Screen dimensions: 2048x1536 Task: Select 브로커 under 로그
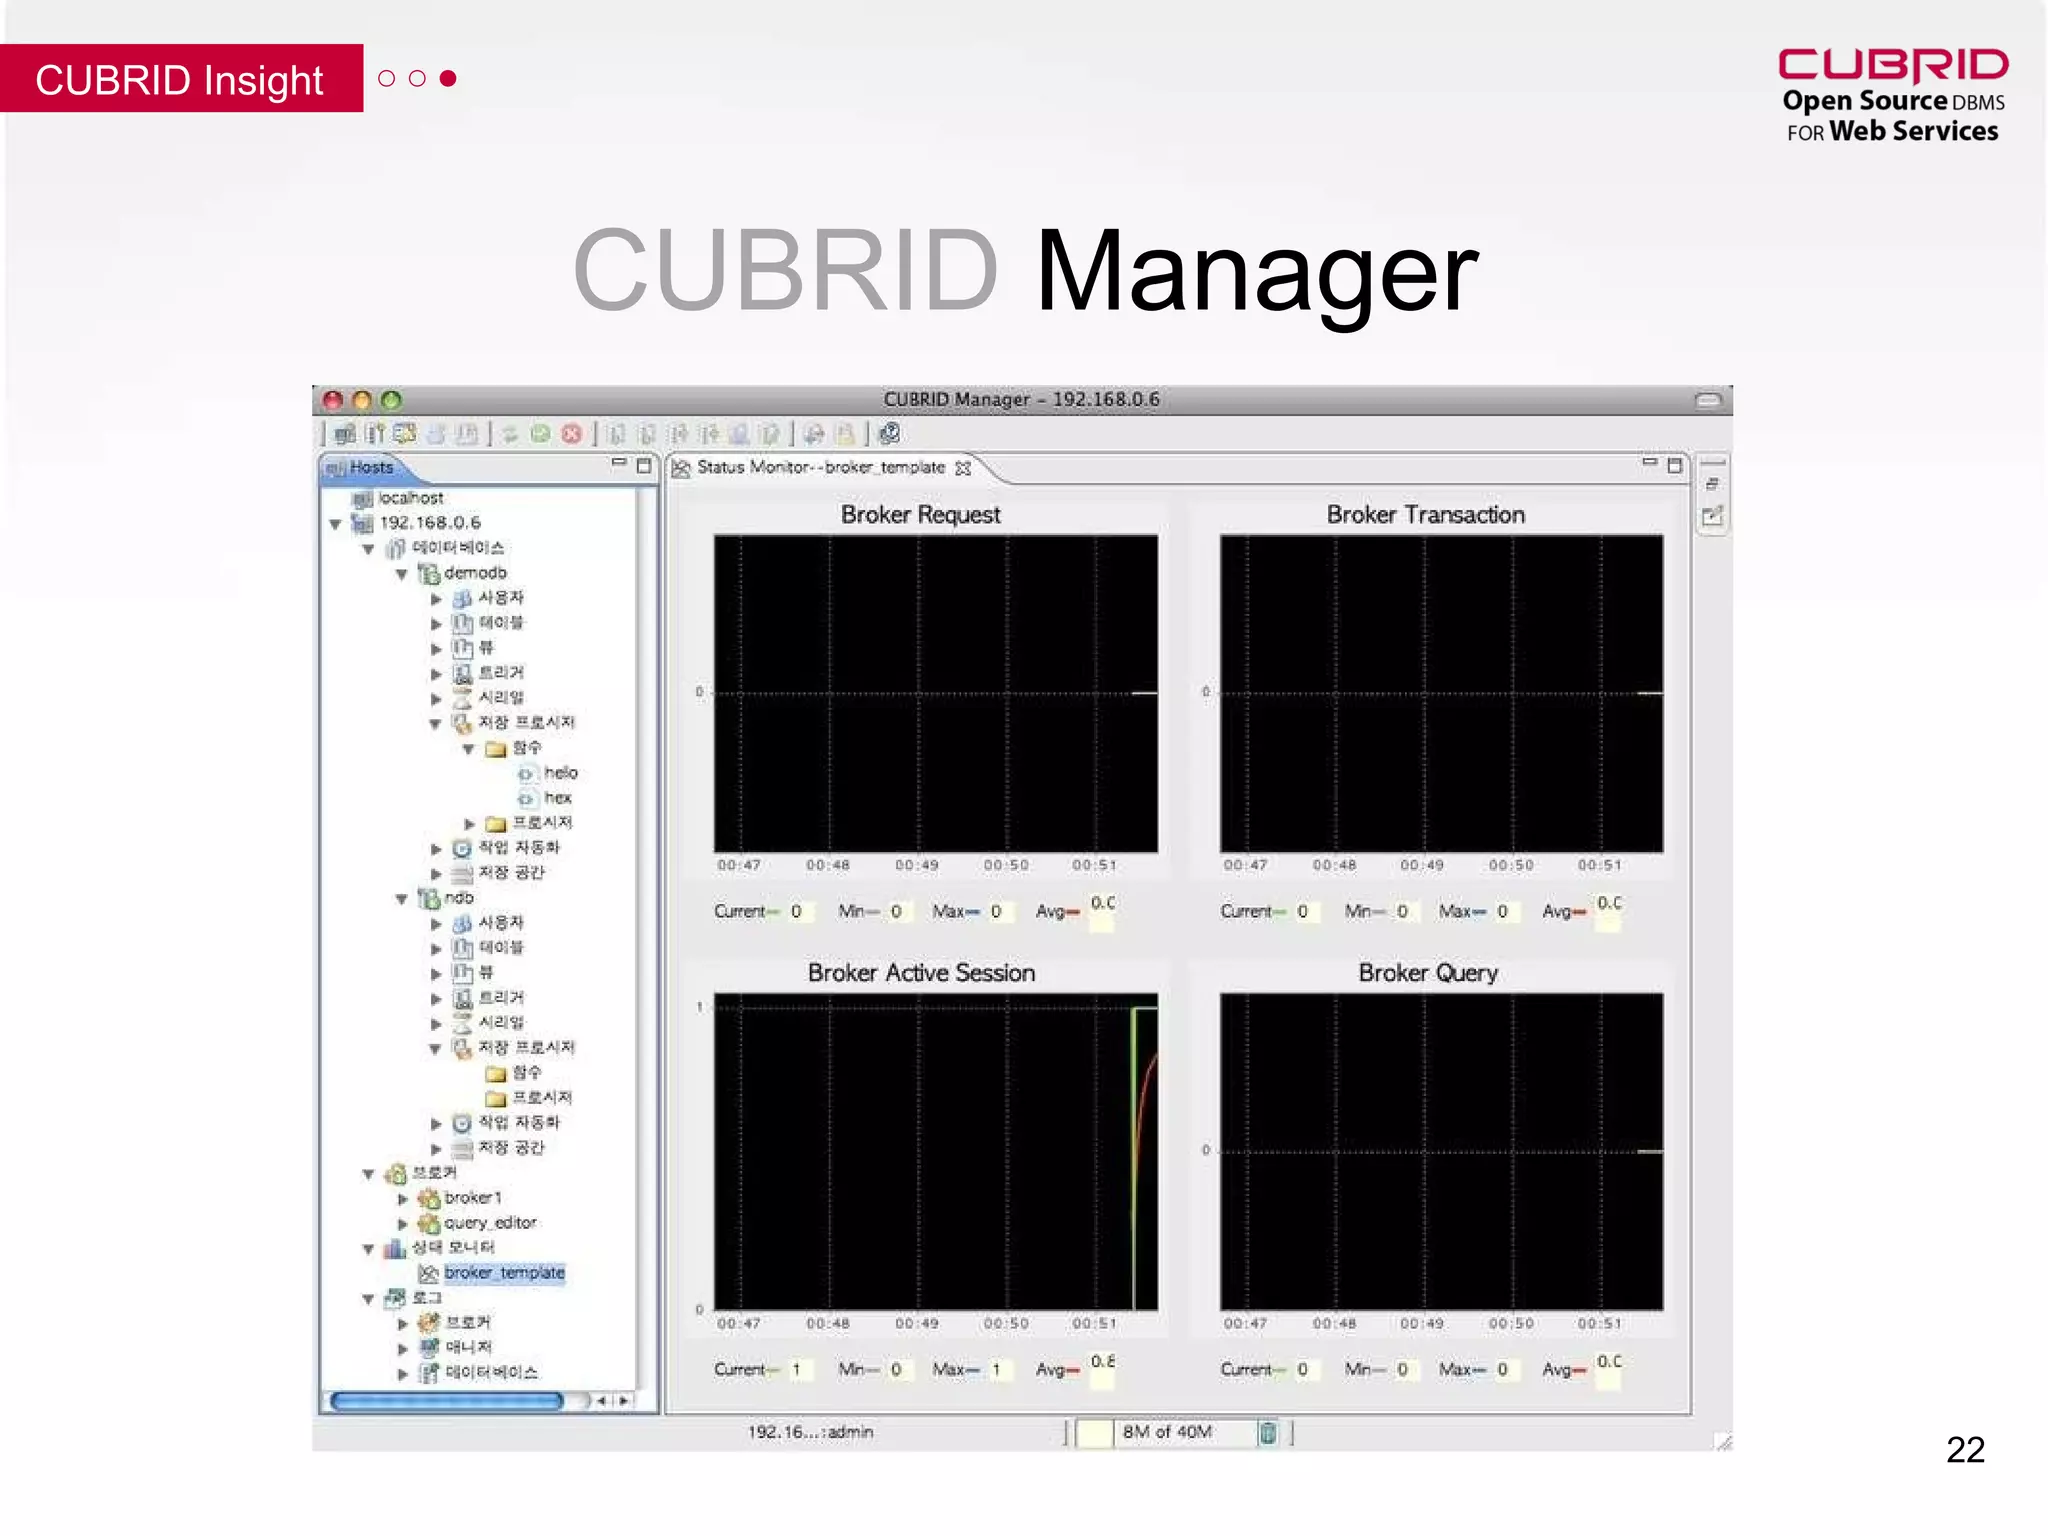click(468, 1323)
